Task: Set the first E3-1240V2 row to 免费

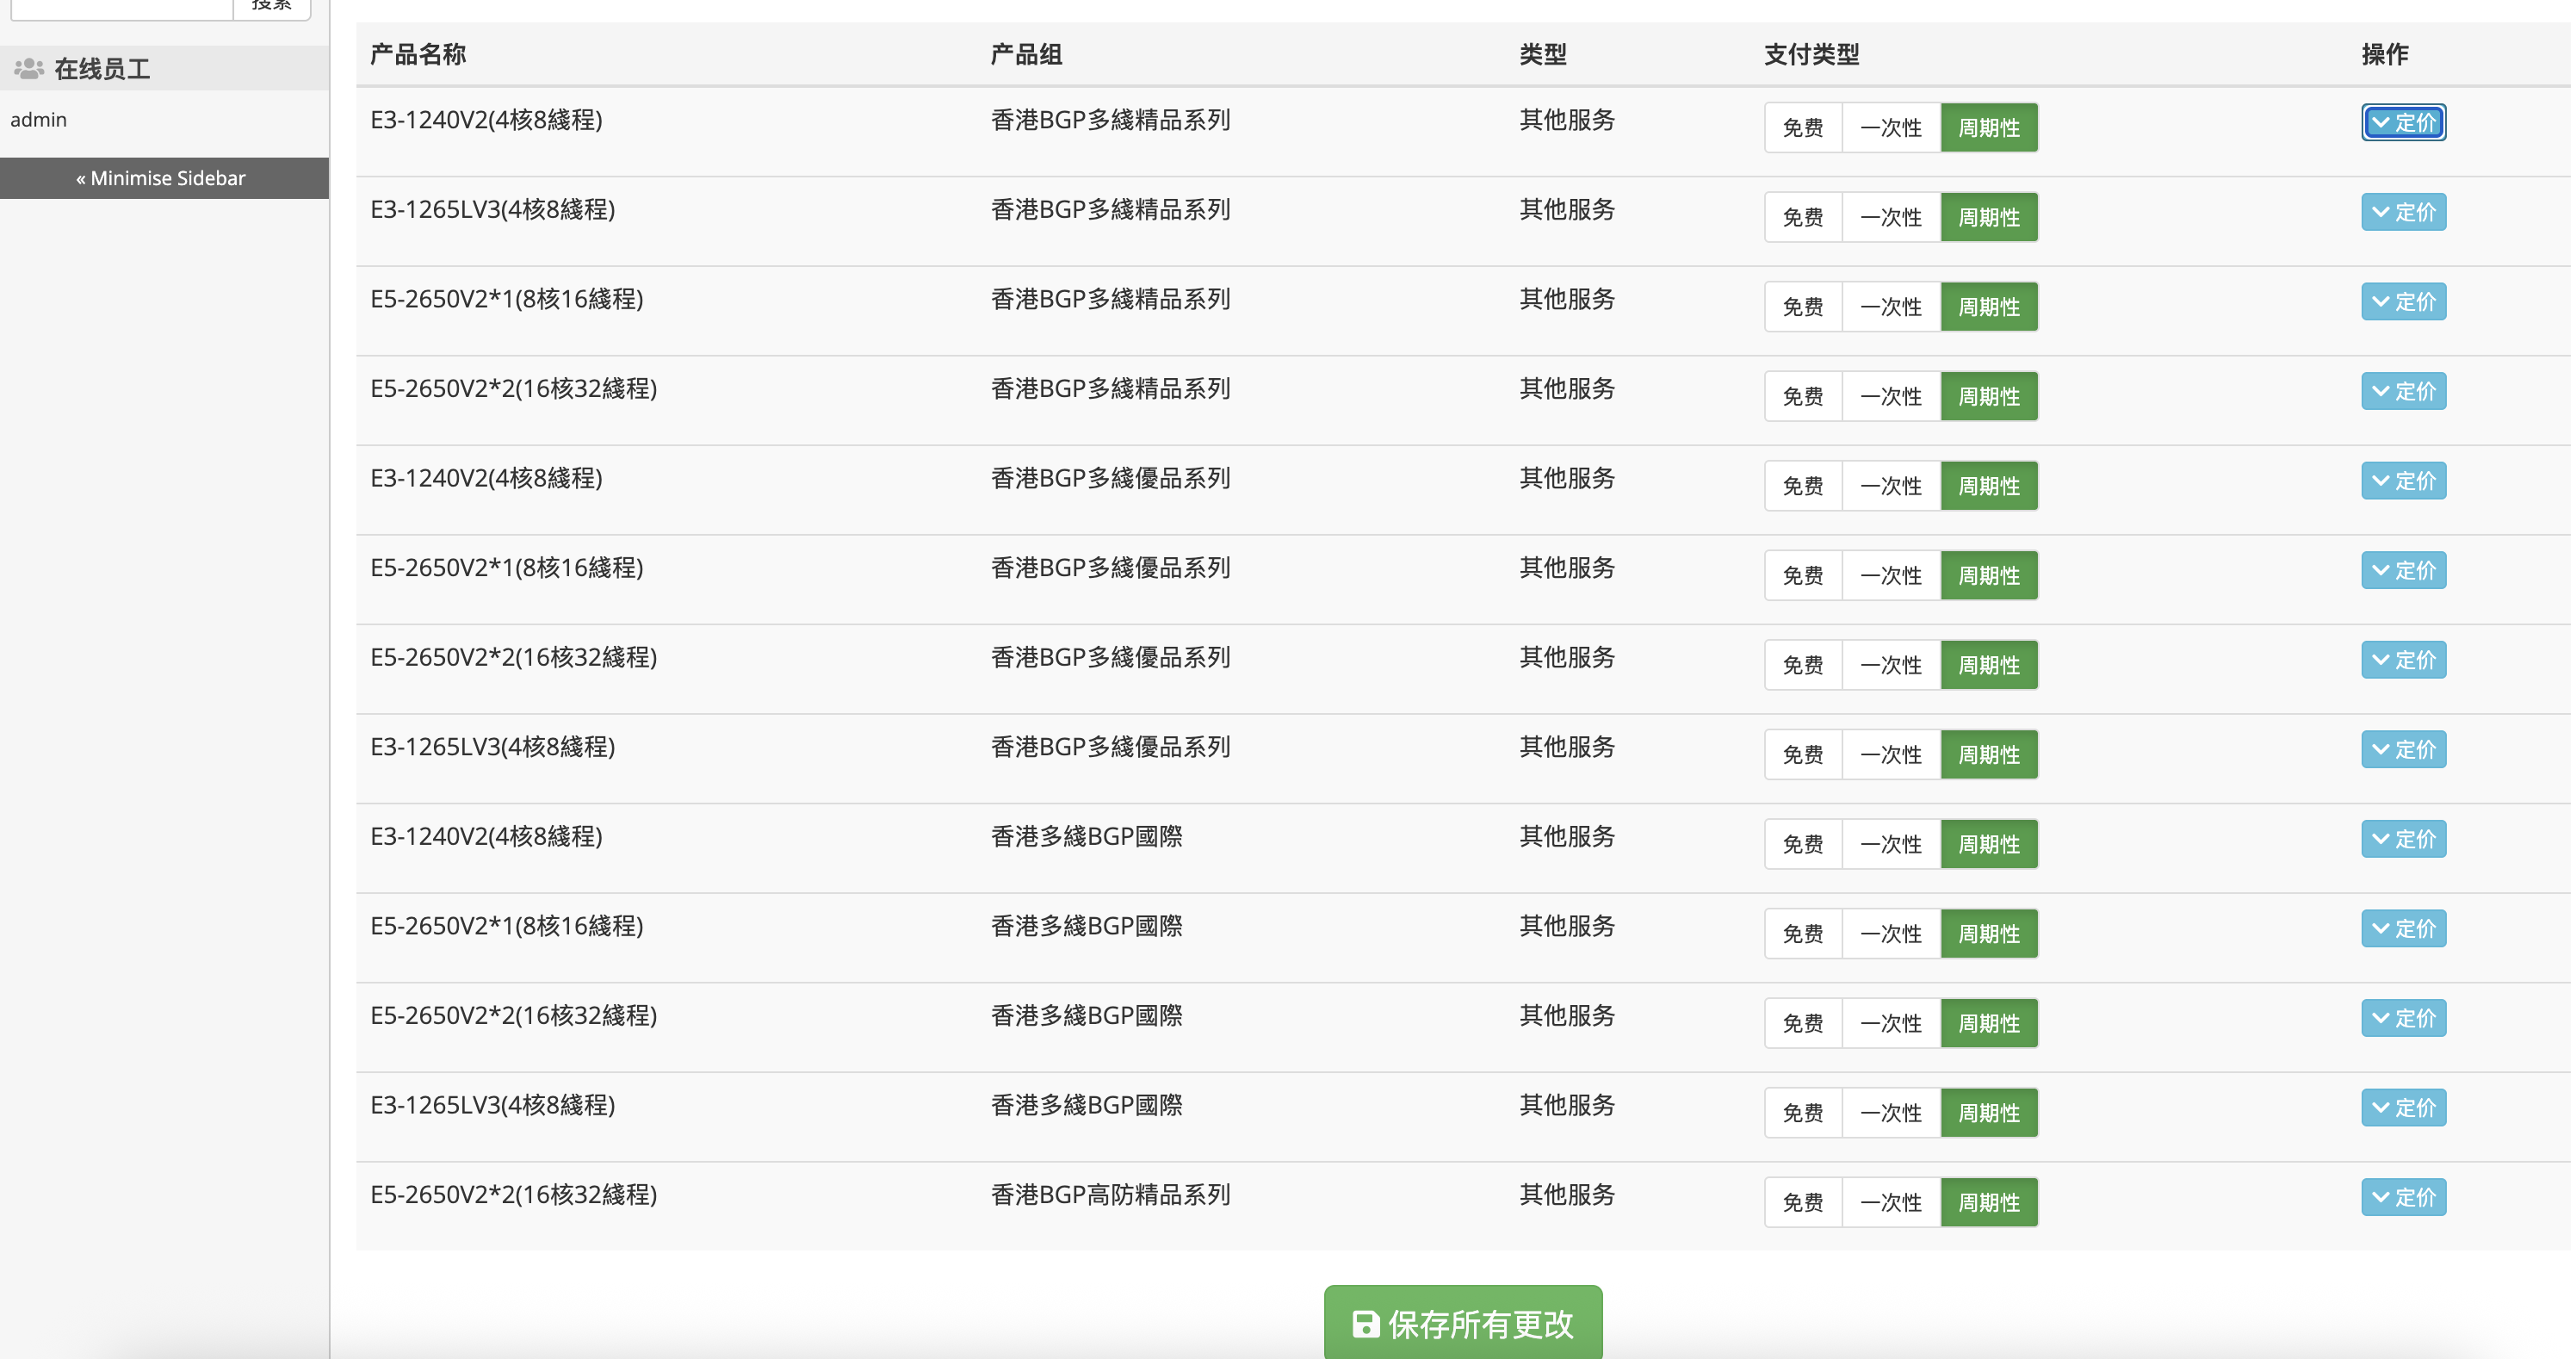Action: [1802, 128]
